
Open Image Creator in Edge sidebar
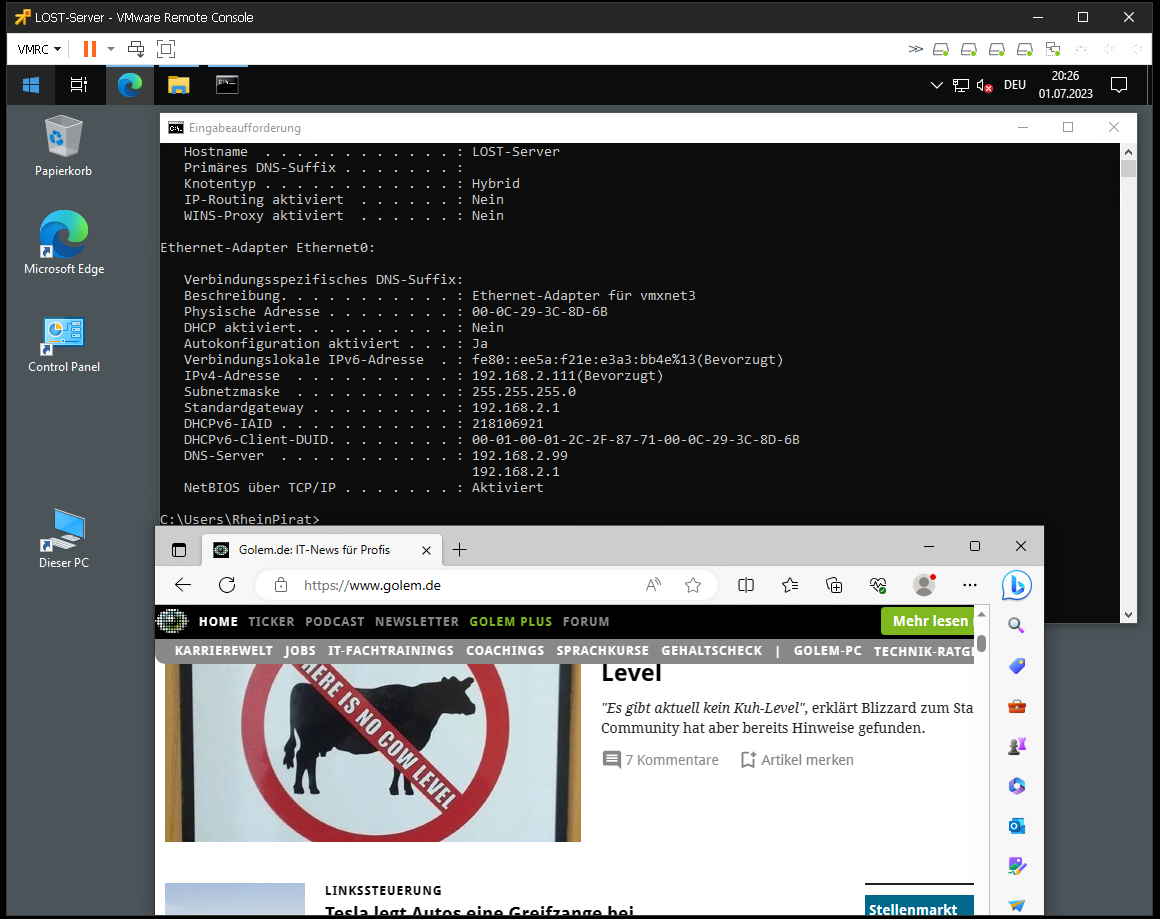(x=1016, y=866)
